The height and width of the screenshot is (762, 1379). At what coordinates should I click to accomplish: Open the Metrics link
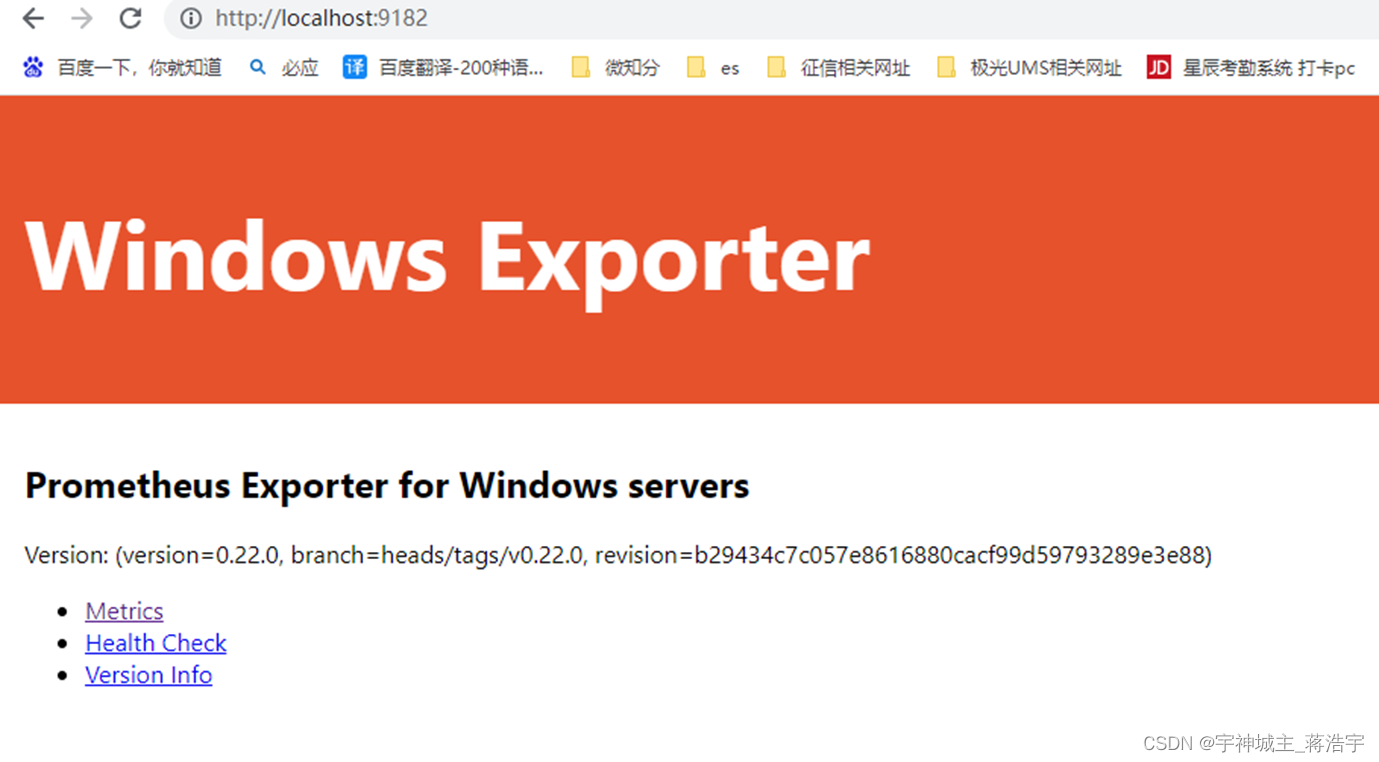124,611
